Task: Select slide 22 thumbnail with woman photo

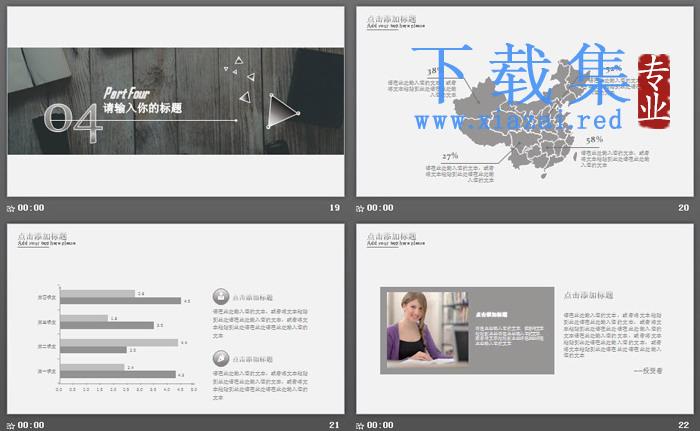Action: (x=525, y=318)
